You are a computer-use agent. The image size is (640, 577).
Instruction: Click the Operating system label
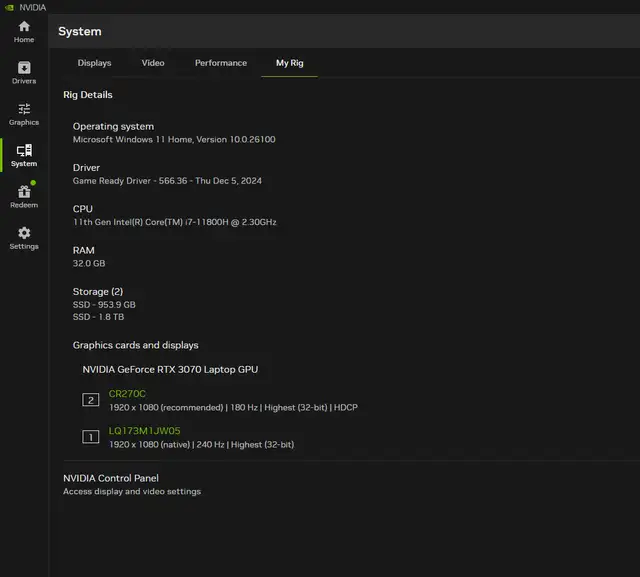pos(113,126)
